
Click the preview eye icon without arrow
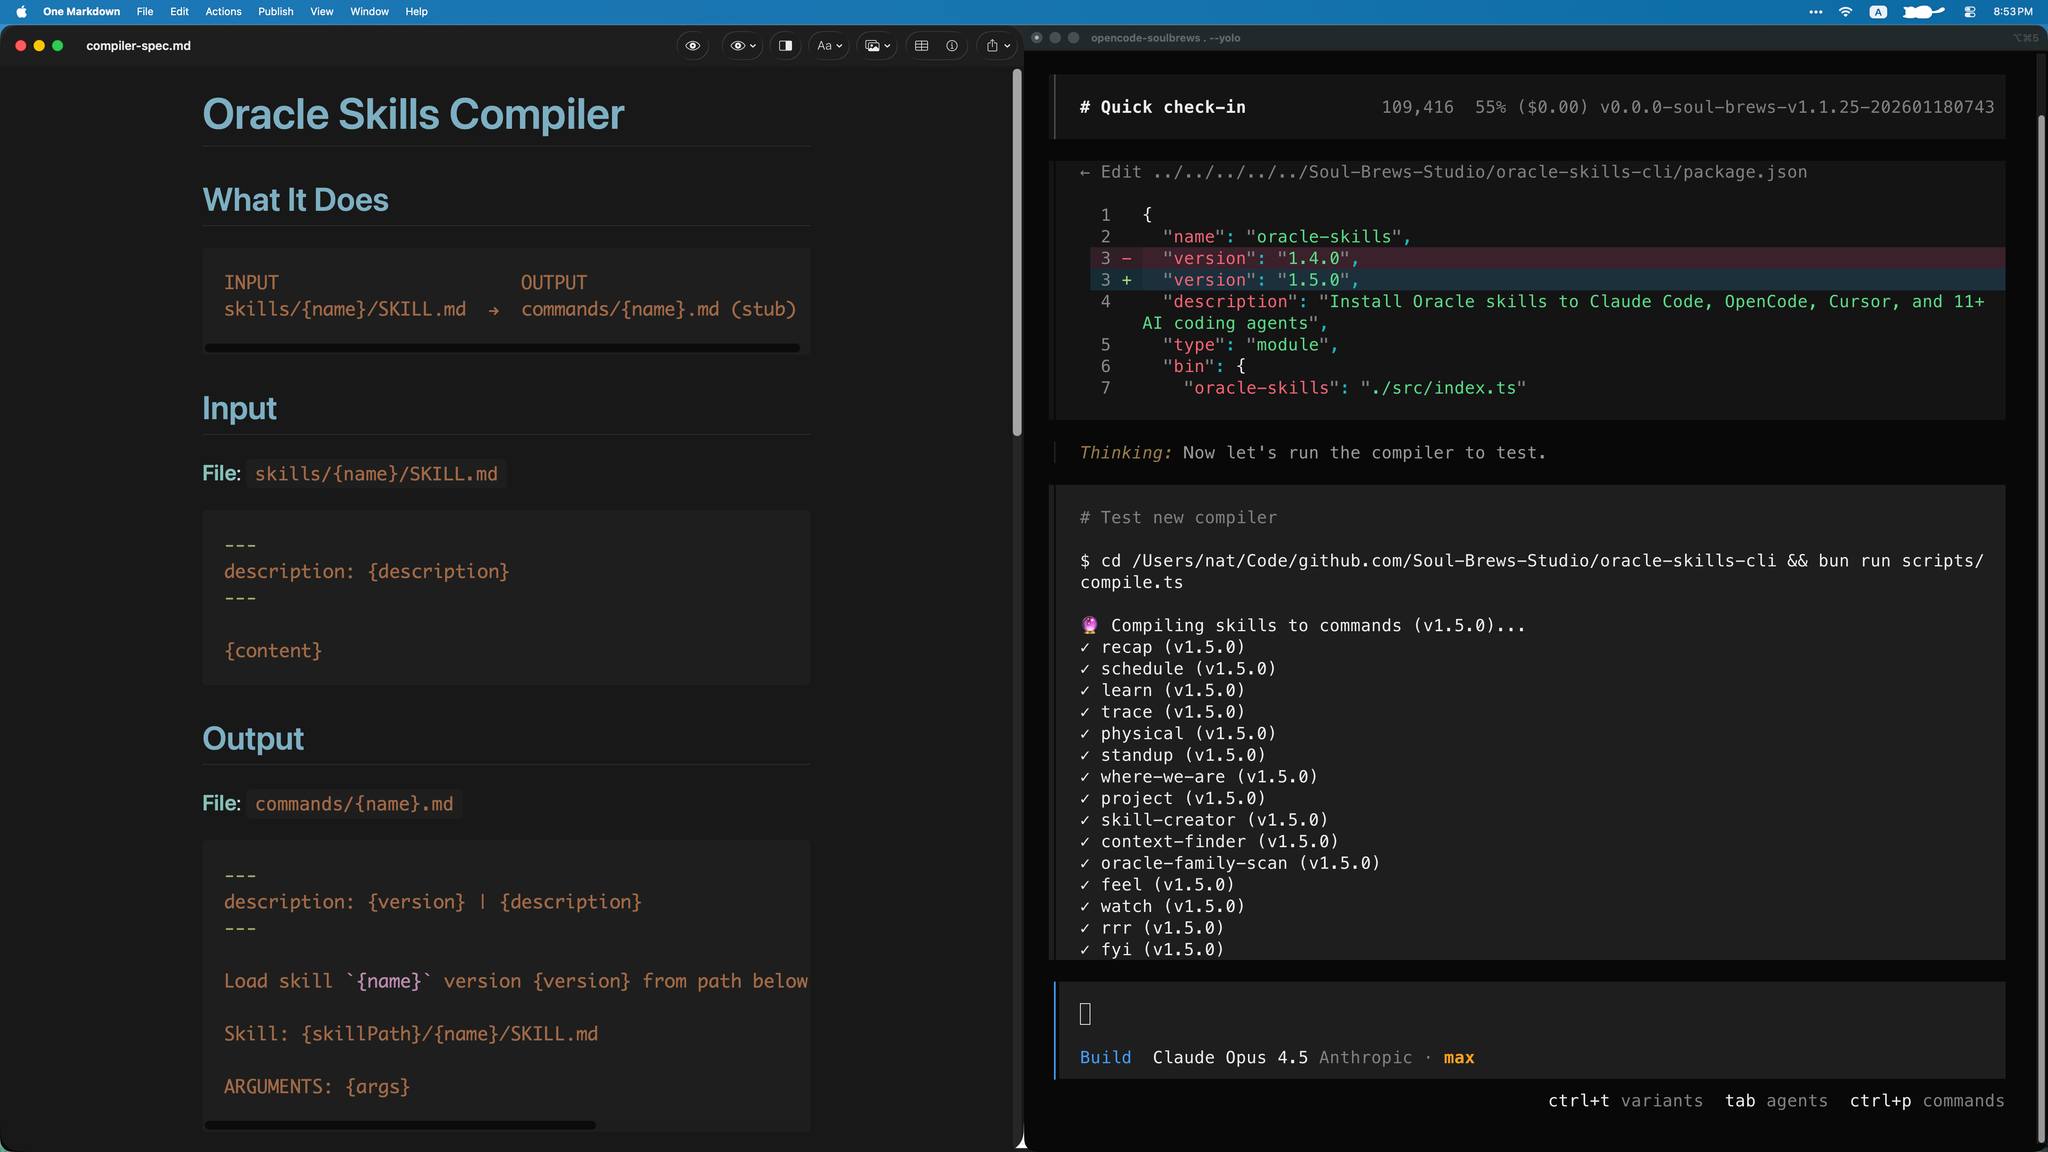click(692, 46)
